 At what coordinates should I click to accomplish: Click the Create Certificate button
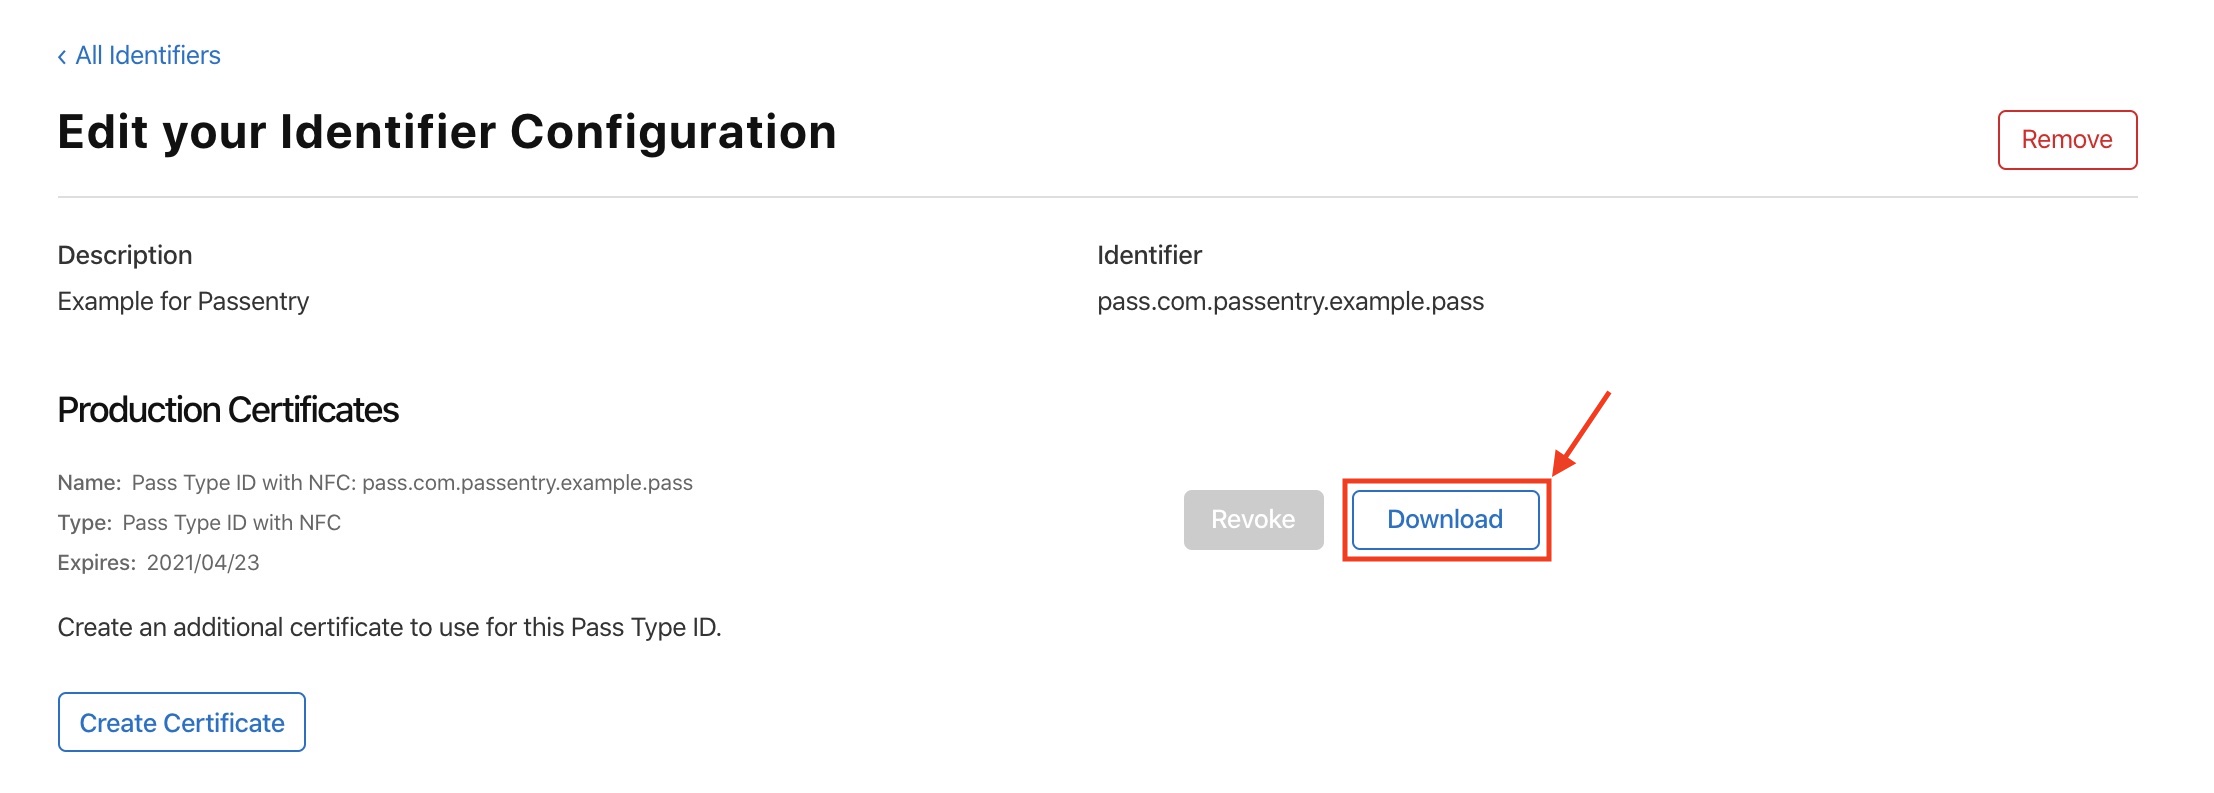pyautogui.click(x=182, y=723)
